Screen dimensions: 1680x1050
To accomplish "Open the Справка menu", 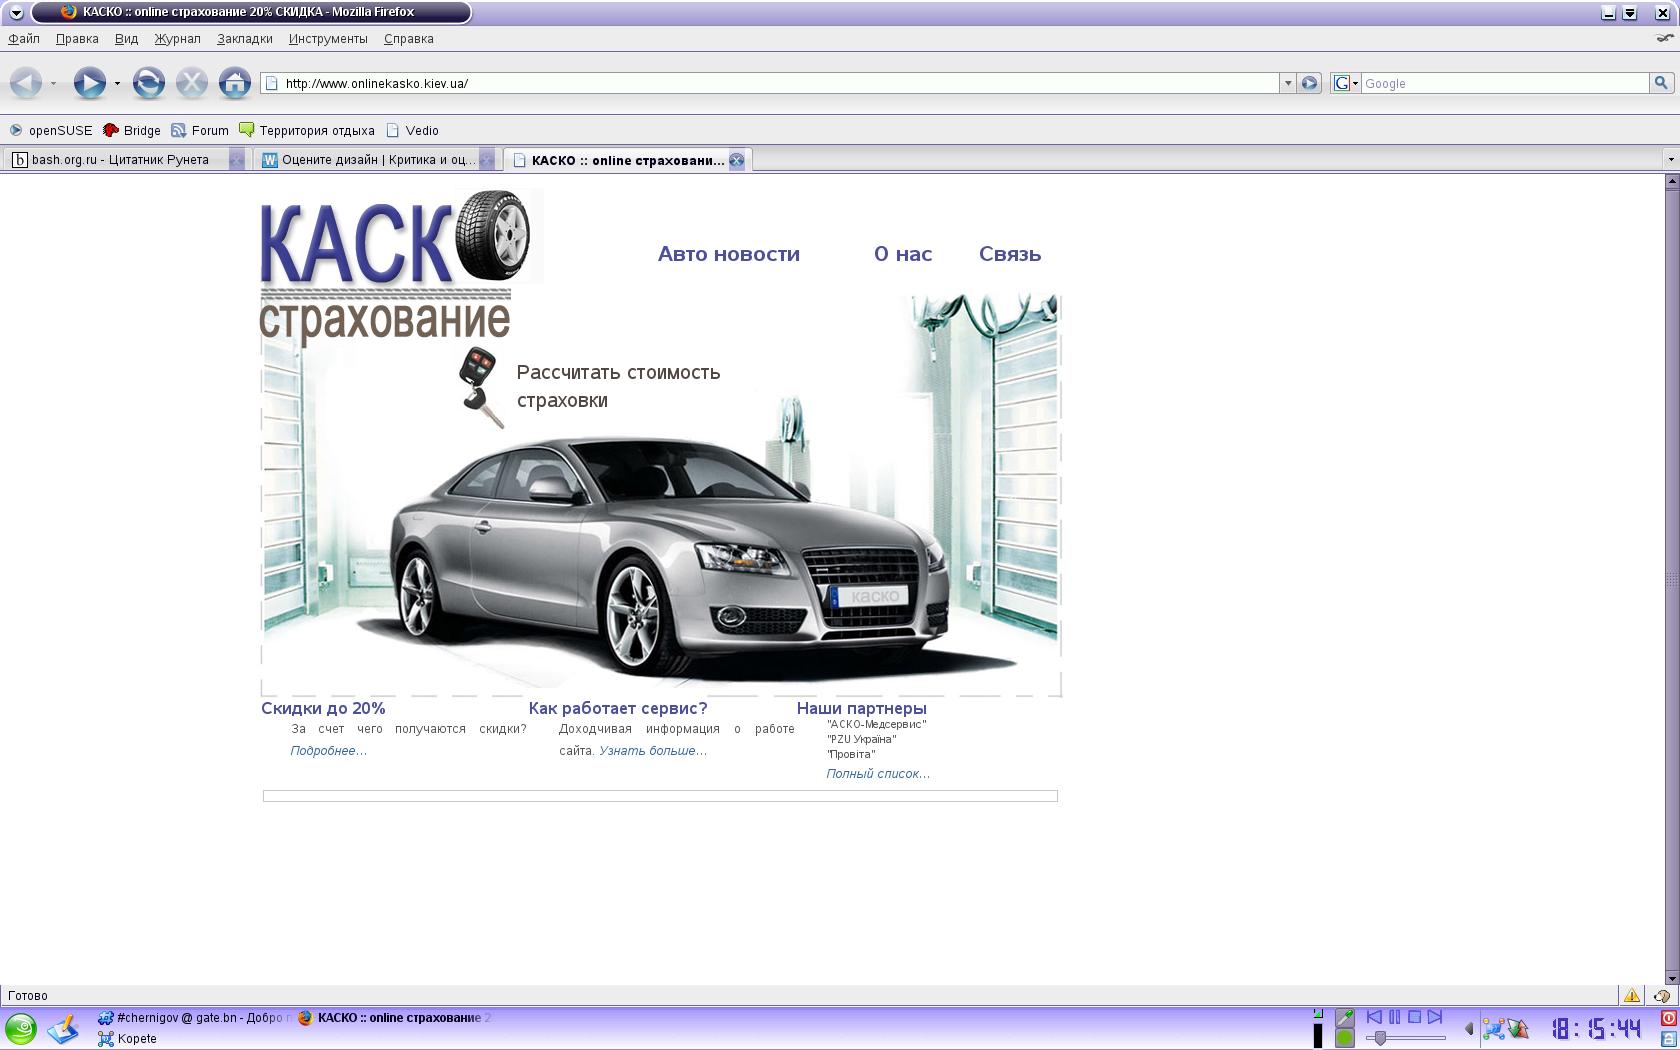I will (x=408, y=39).
